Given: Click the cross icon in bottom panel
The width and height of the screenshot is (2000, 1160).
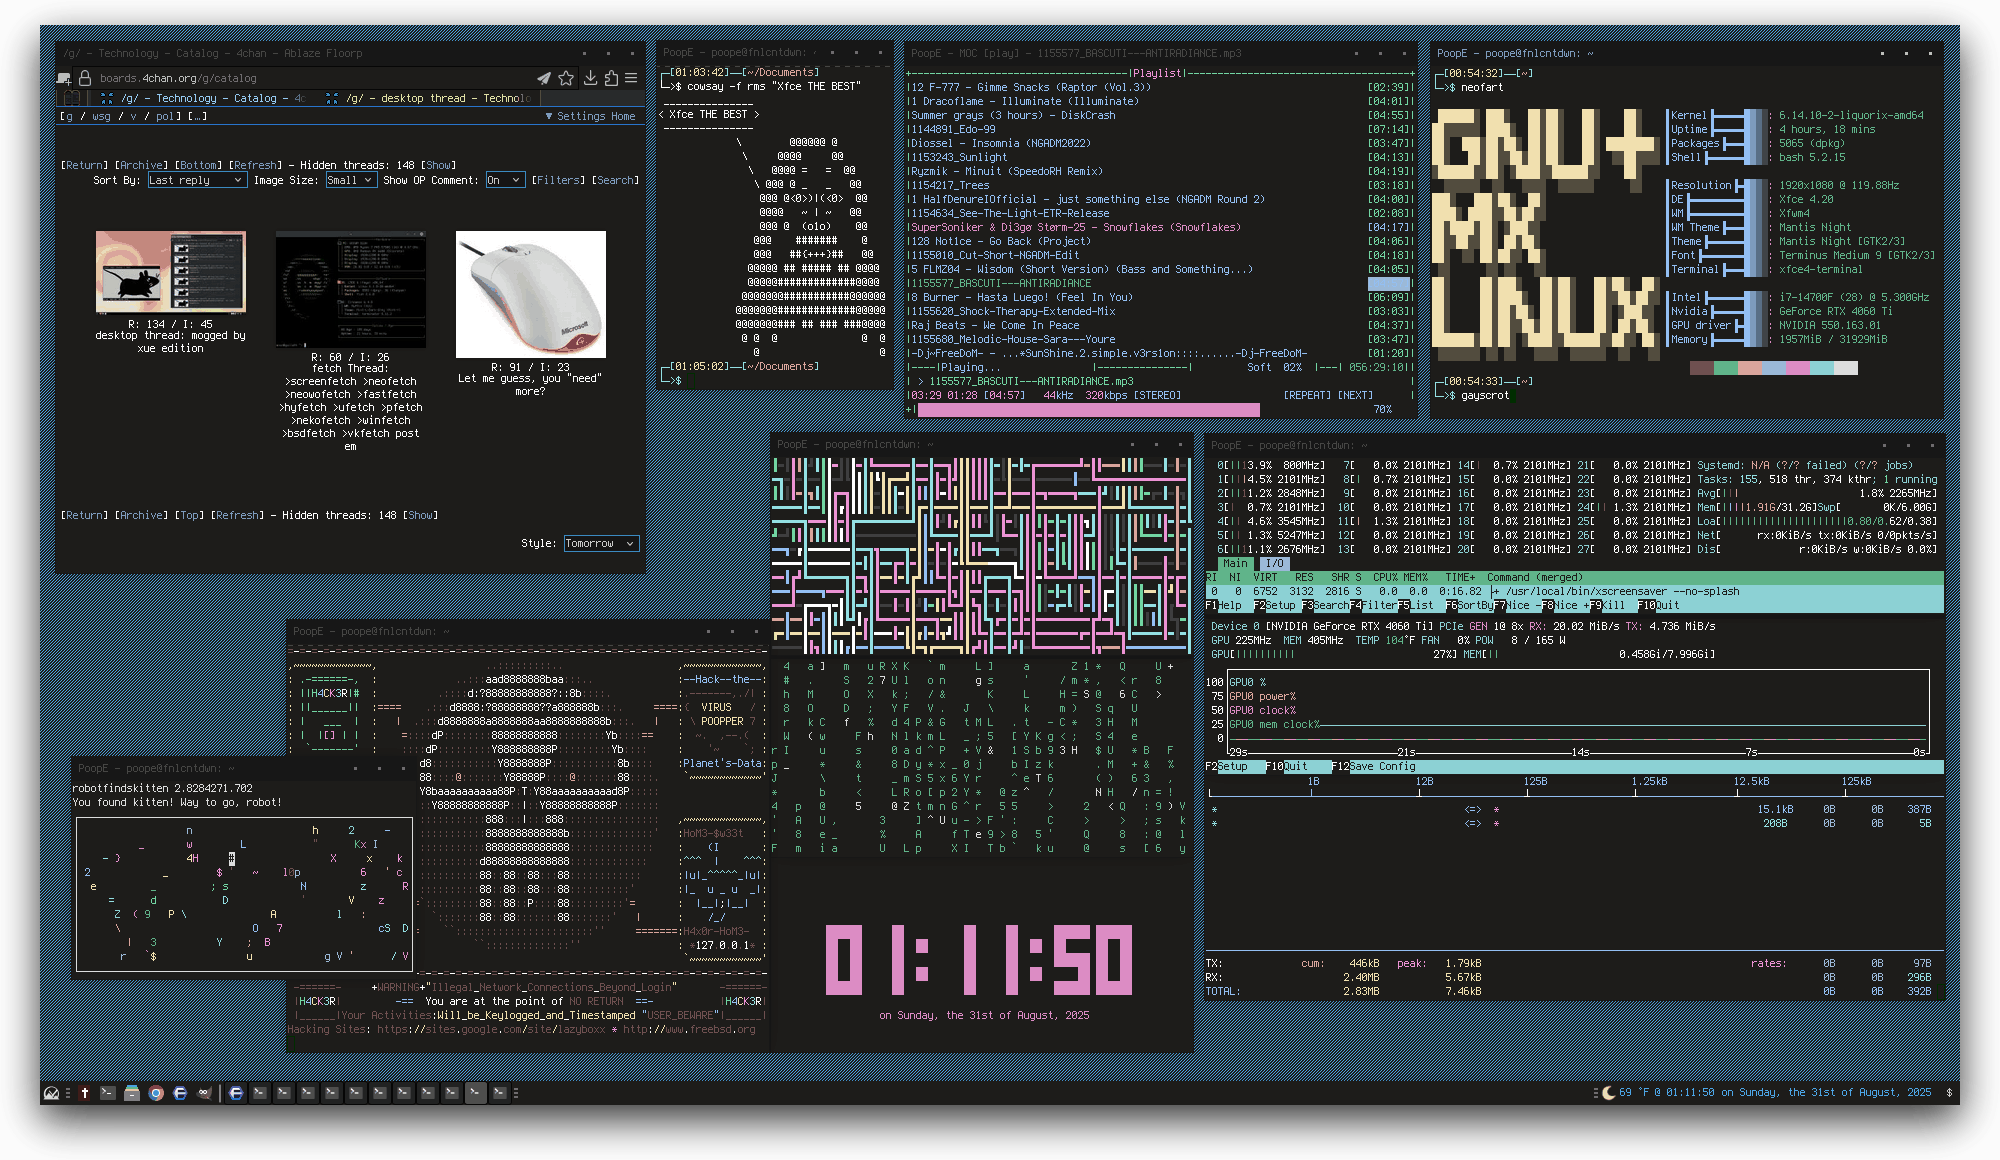Looking at the screenshot, I should pyautogui.click(x=85, y=1093).
